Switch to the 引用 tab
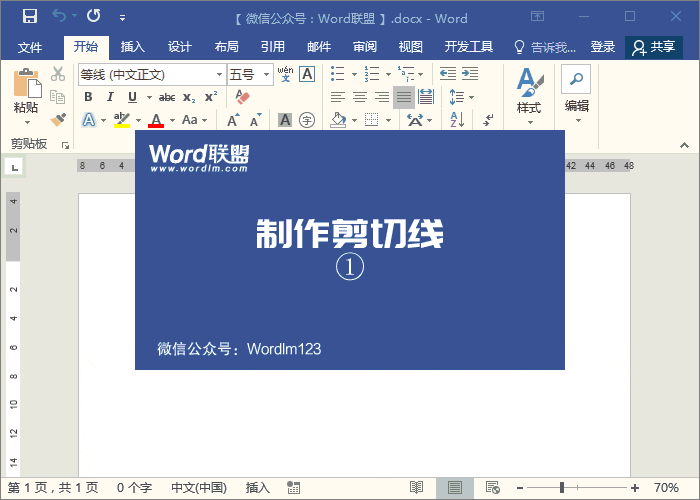This screenshot has height=500, width=700. tap(273, 46)
